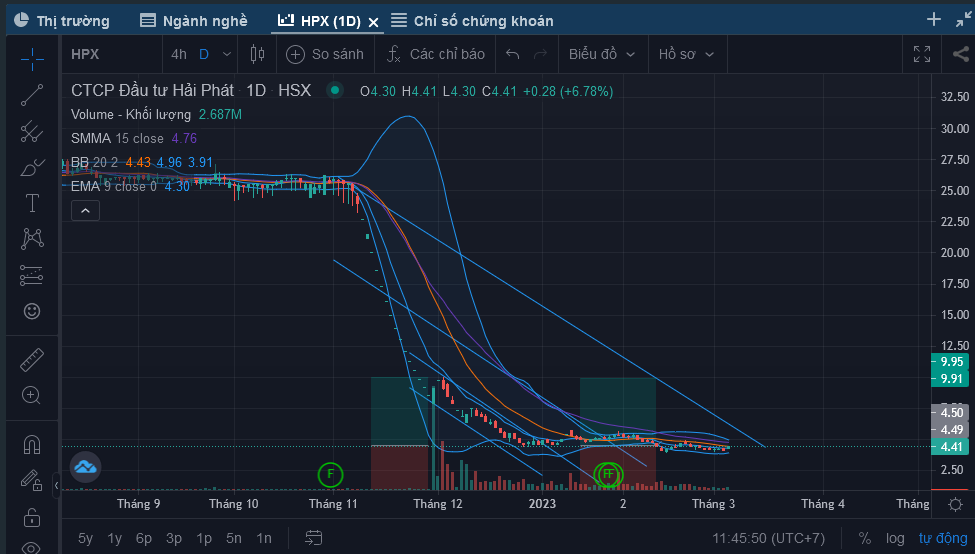
Task: Set the range to 1y
Action: pos(114,538)
